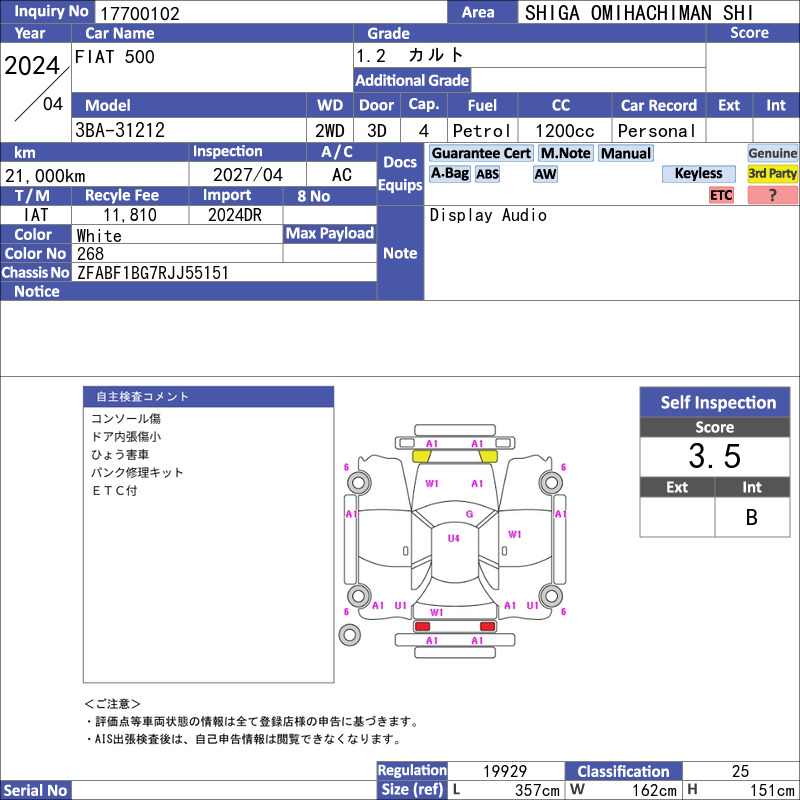
Task: Click the U4 roof marker on car diagram
Action: tap(453, 538)
